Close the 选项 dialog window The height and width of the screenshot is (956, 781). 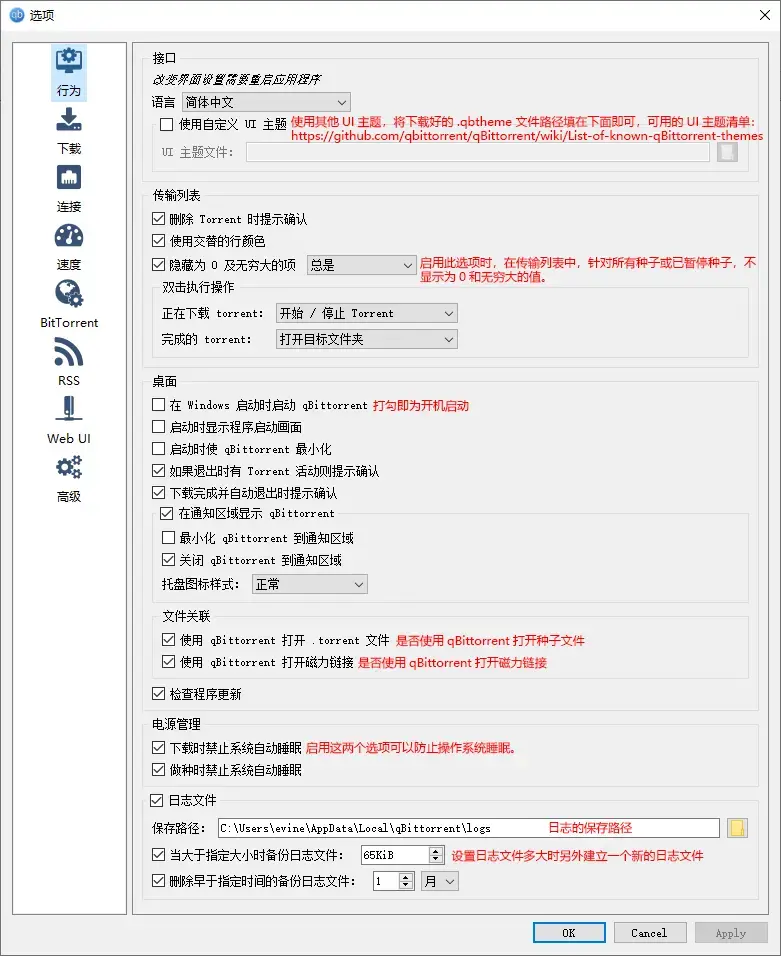click(765, 15)
